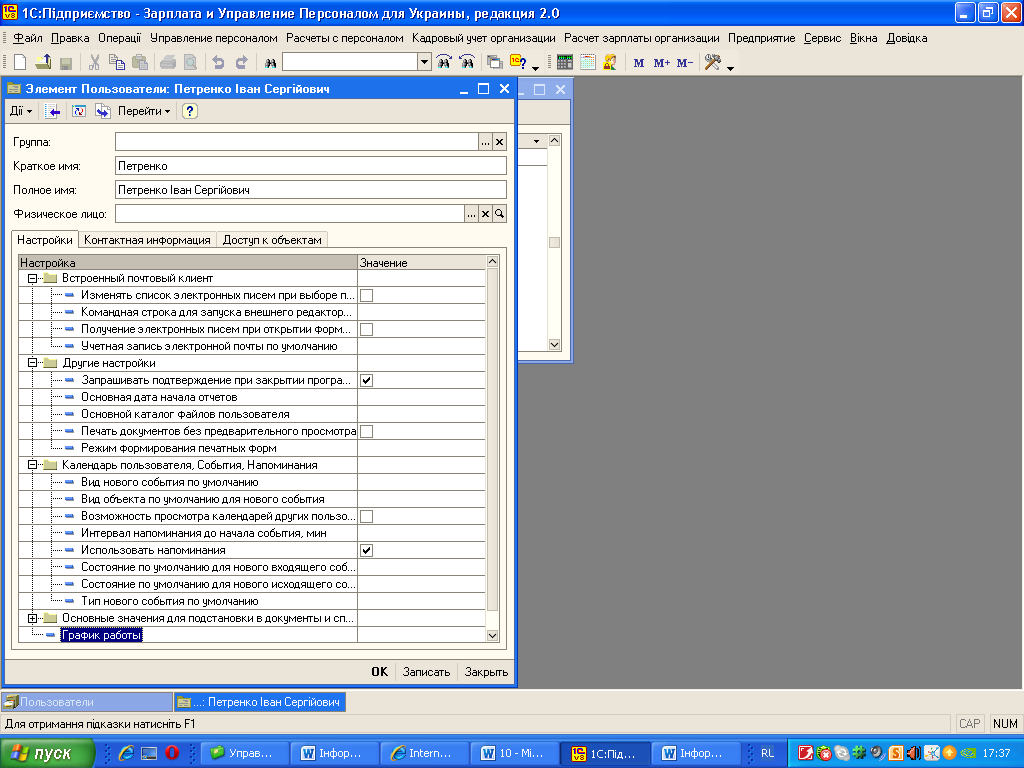Click the hammer and wrench tools icon
1024x768 pixels.
coord(712,62)
